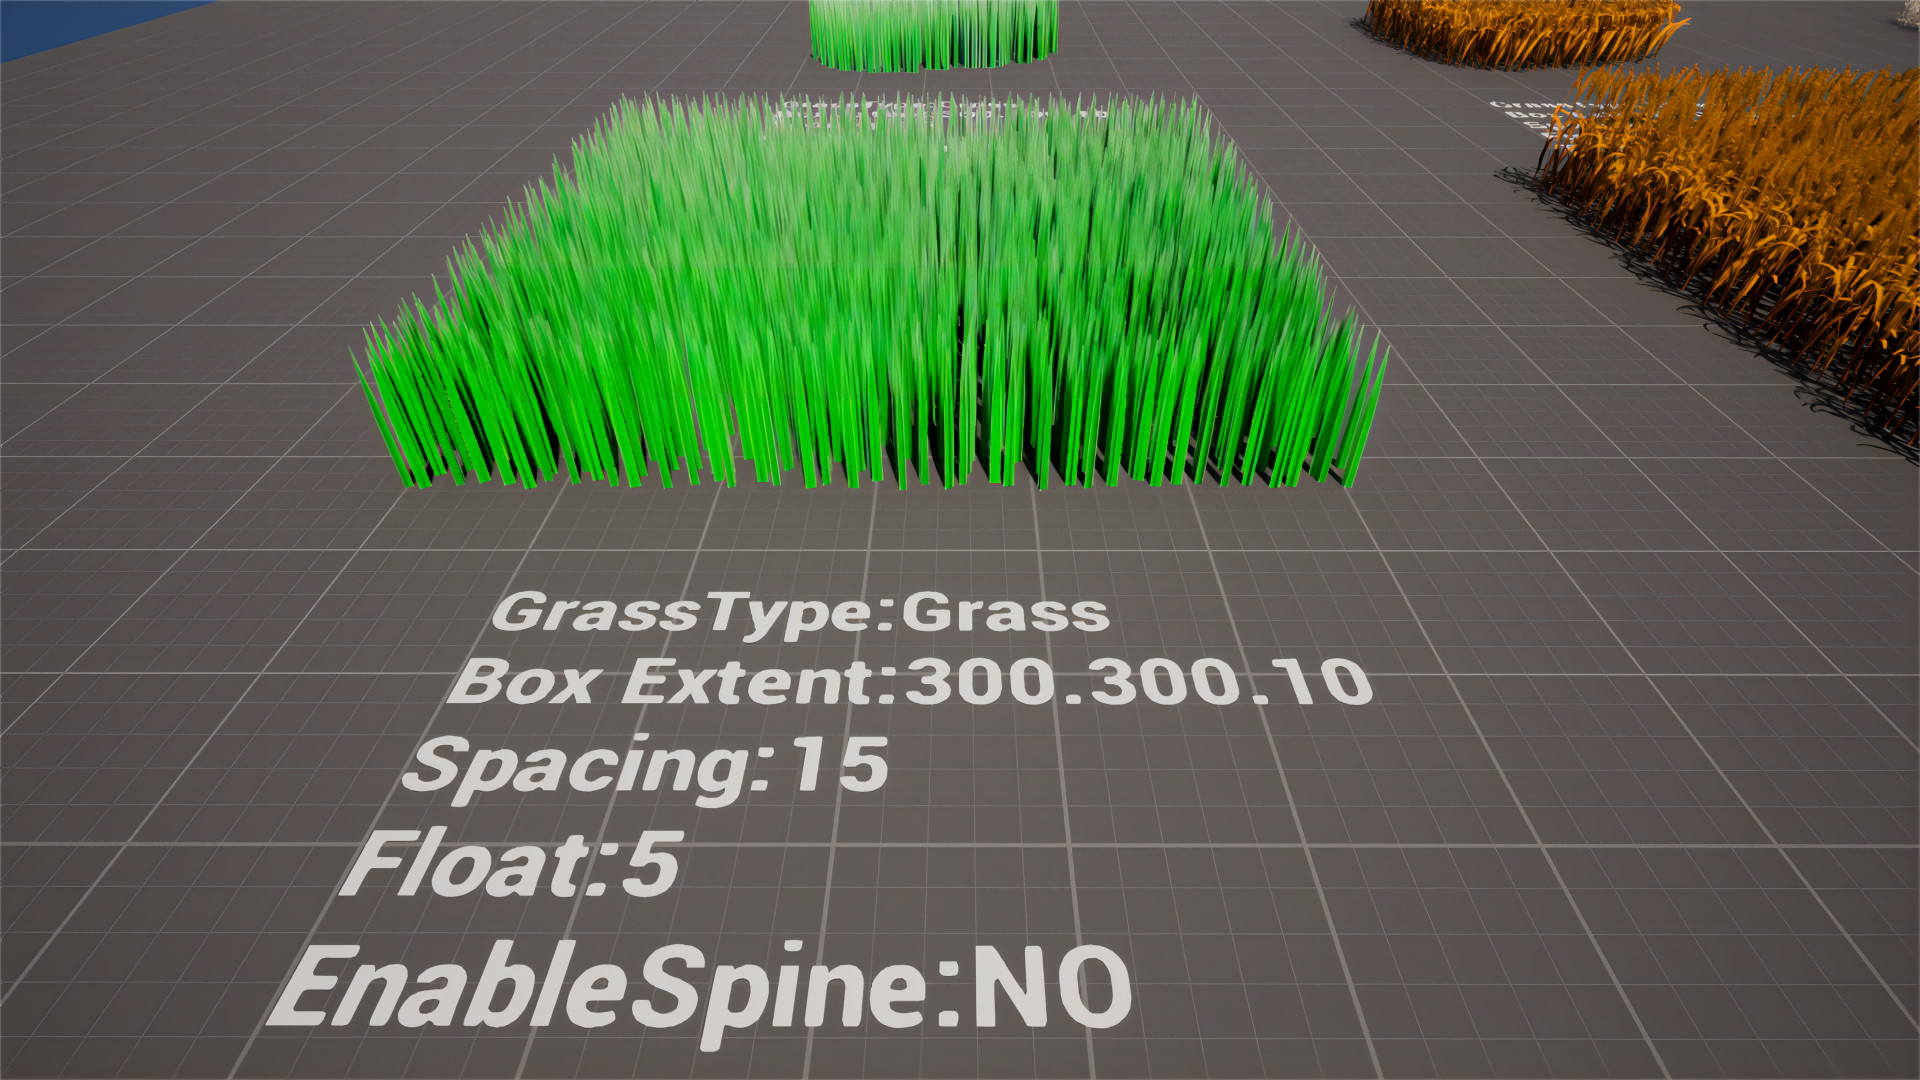1920x1080 pixels.
Task: Click the 'GrassType:Grass' text label
Action: (x=800, y=614)
